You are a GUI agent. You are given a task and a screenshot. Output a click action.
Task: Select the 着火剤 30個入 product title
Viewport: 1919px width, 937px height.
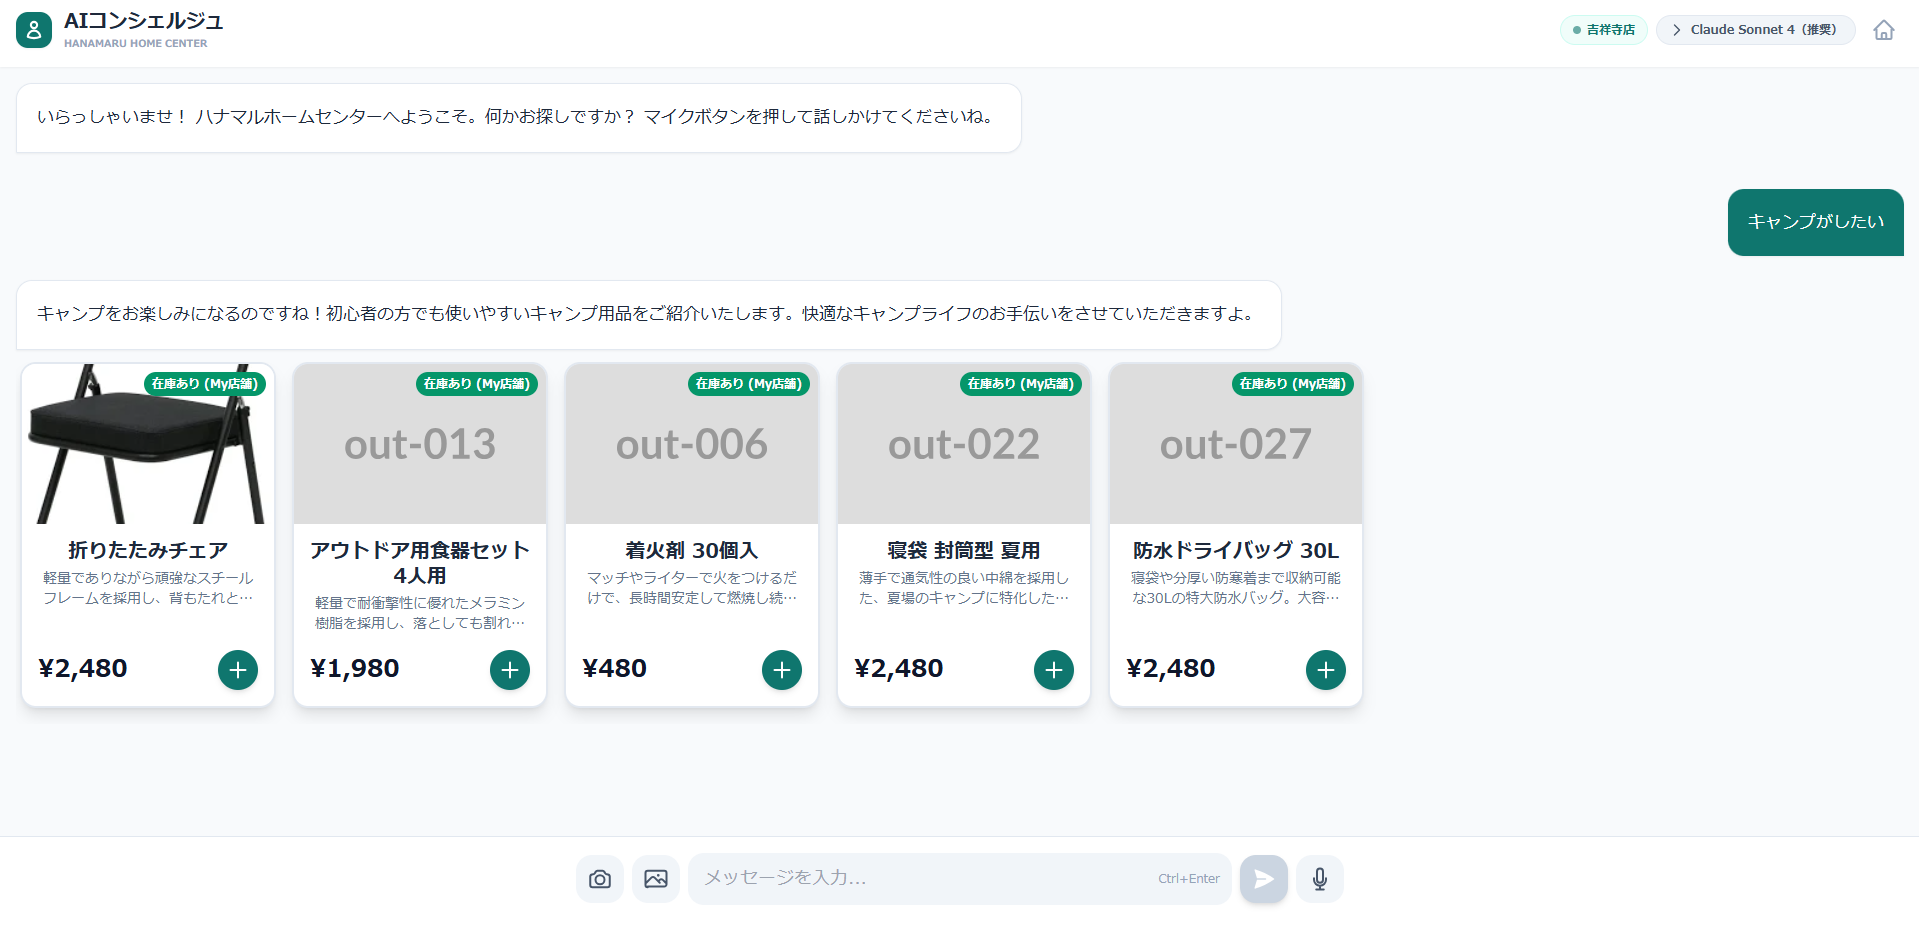click(x=692, y=550)
